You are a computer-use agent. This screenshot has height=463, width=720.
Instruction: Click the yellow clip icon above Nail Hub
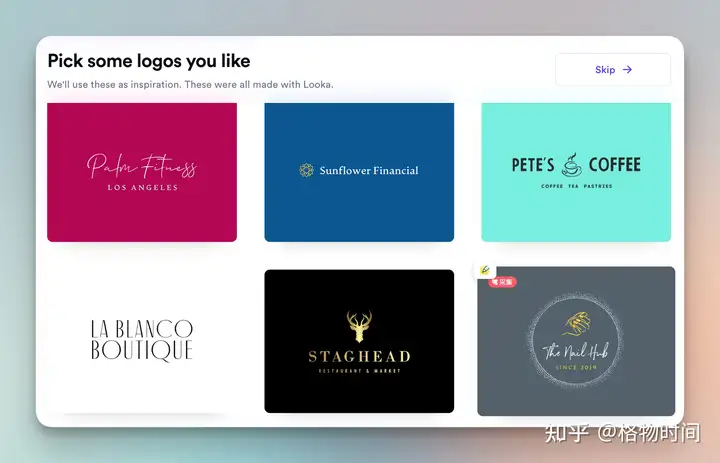[484, 270]
